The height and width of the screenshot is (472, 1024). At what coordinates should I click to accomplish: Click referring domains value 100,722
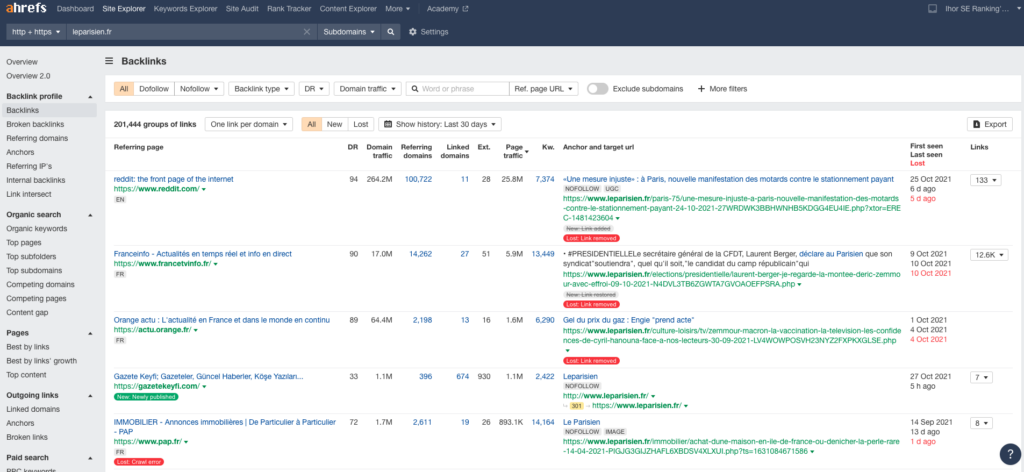(x=418, y=179)
